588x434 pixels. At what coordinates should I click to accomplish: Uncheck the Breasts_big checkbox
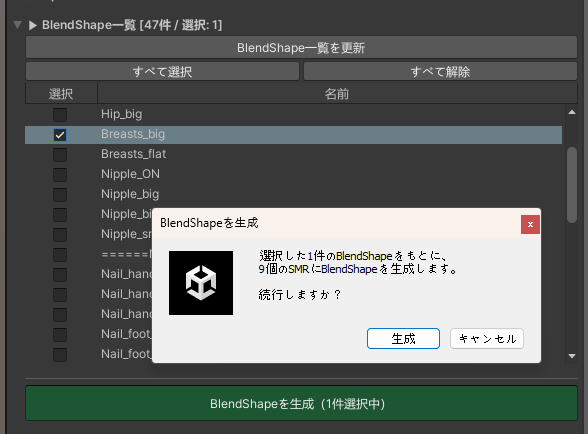(x=60, y=135)
